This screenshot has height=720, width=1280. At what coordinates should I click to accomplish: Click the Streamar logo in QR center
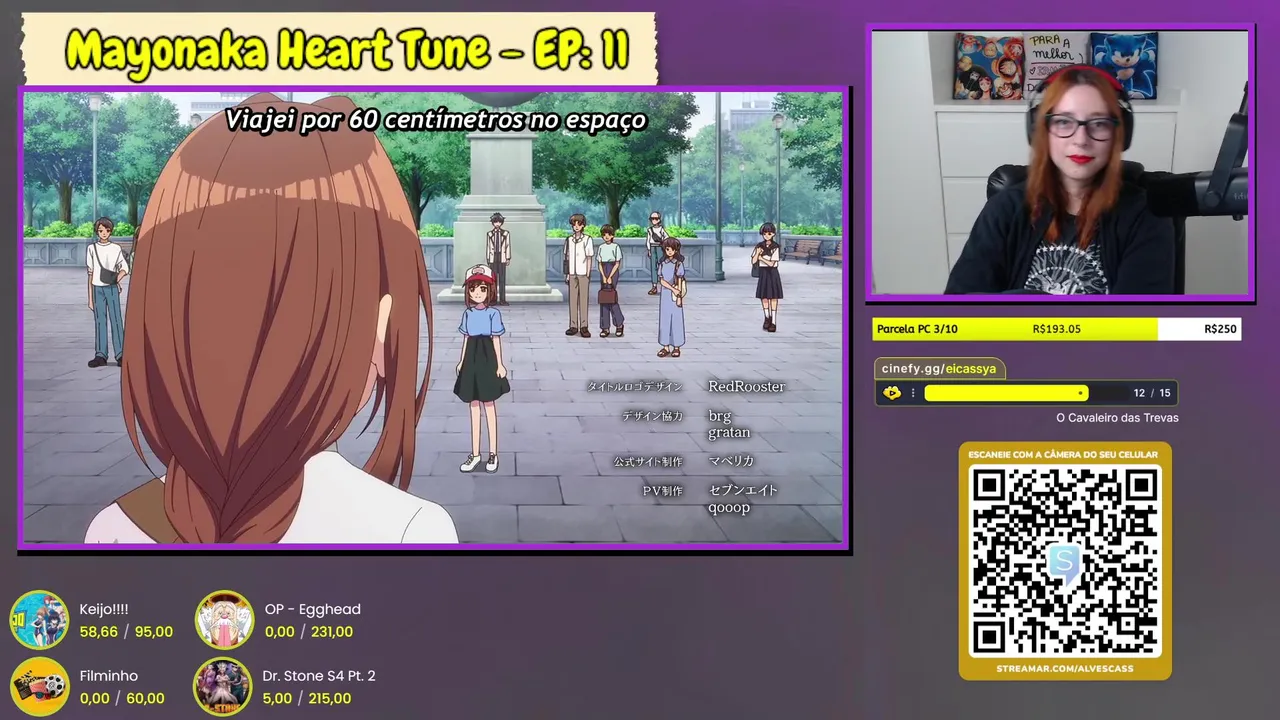[1065, 564]
